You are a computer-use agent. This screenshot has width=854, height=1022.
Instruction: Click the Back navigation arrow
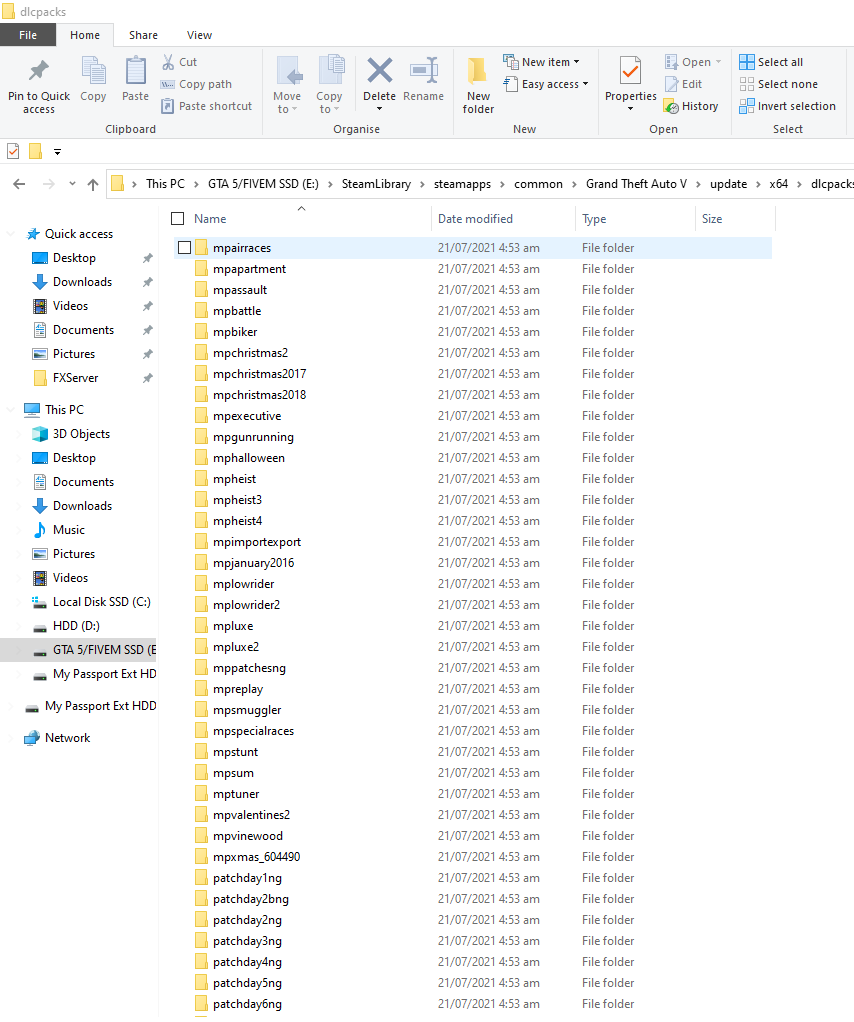20,184
